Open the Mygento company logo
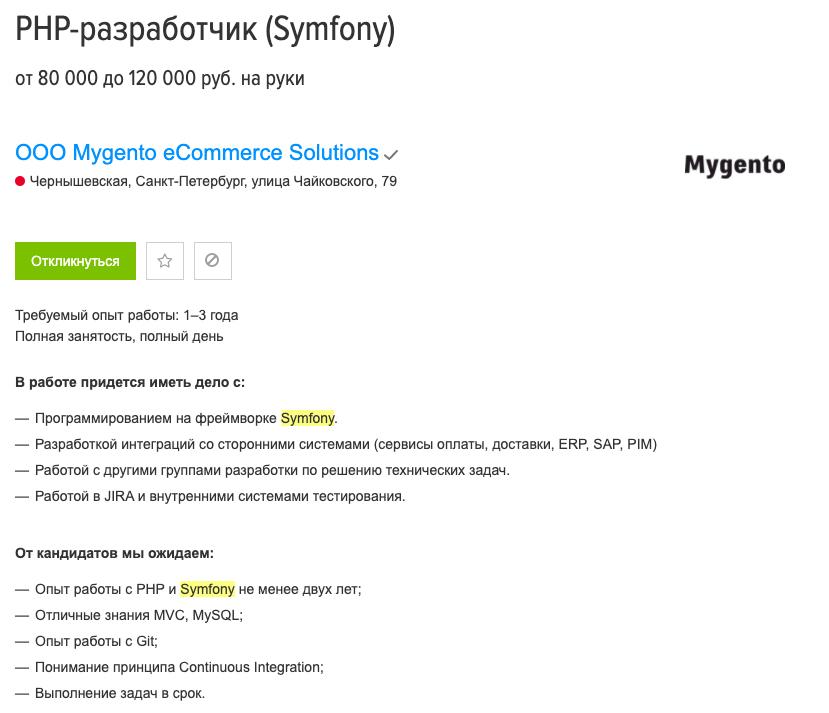The width and height of the screenshot is (829, 713). 734,166
